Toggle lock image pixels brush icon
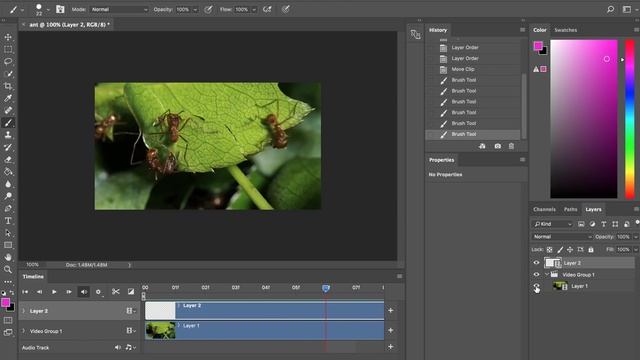 (560, 249)
